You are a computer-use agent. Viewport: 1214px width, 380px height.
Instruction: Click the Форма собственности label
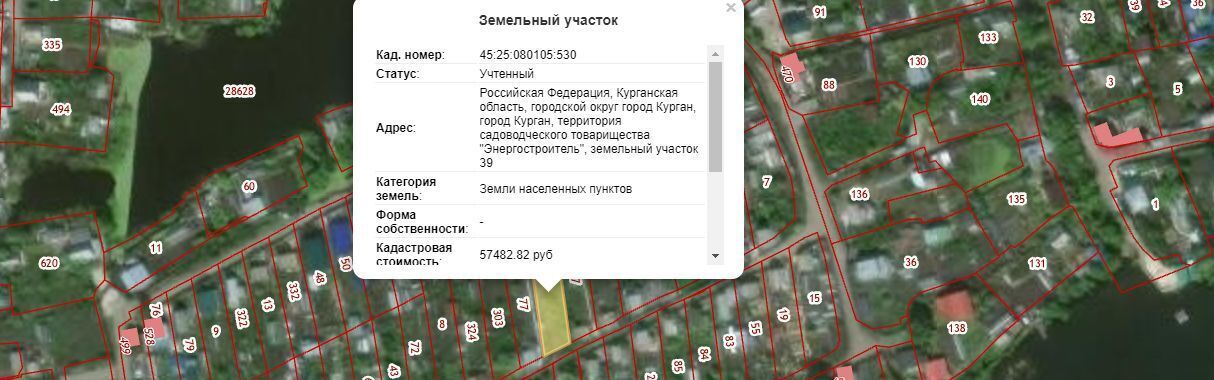click(422, 222)
